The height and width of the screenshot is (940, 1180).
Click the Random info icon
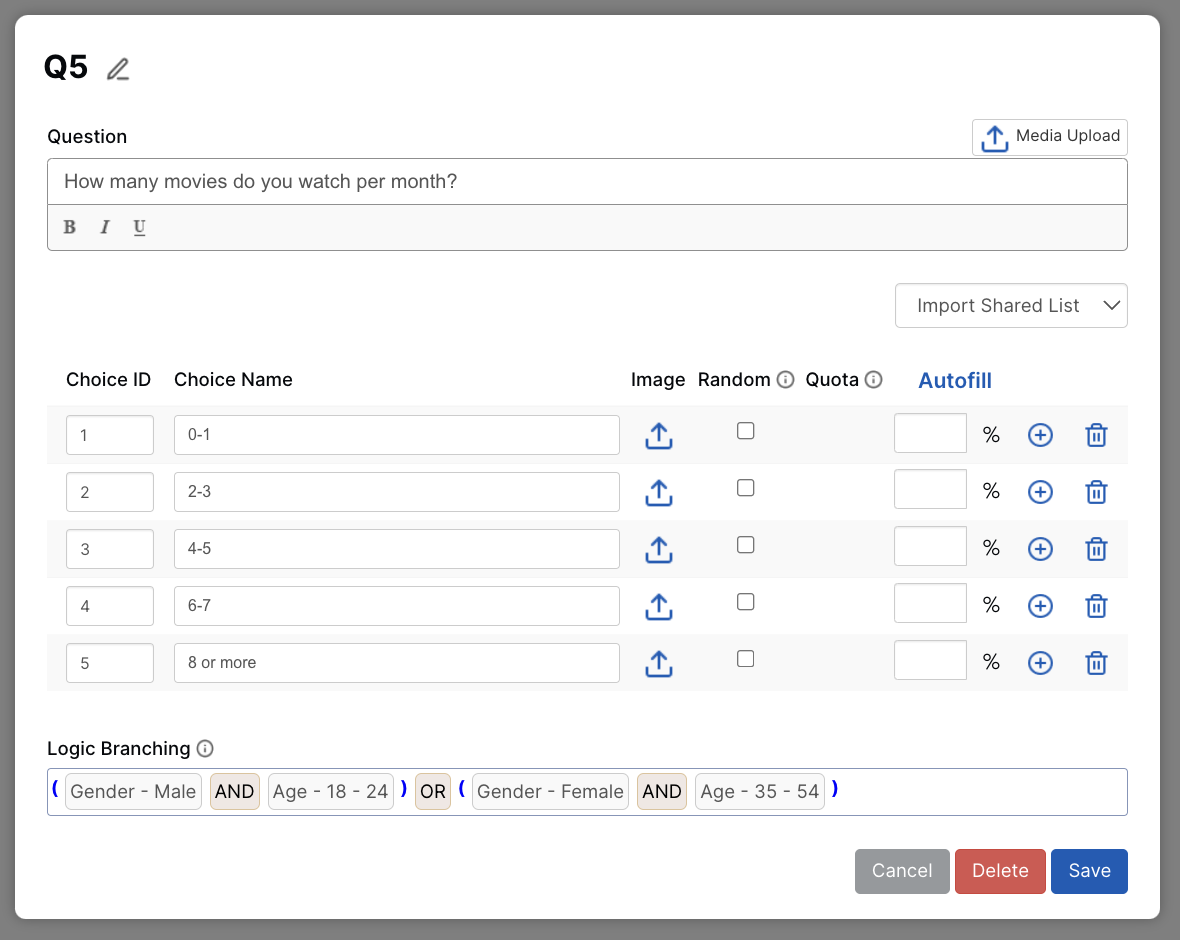[x=786, y=380]
